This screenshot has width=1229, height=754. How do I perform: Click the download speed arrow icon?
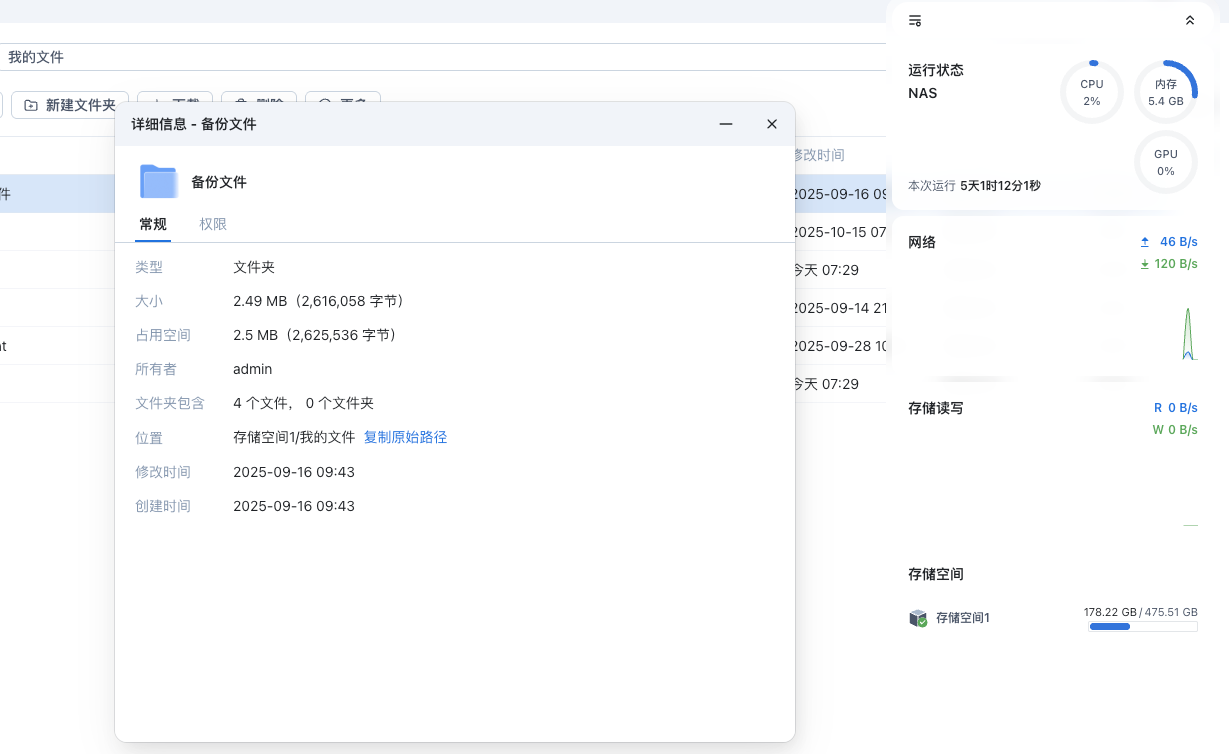coord(1144,263)
